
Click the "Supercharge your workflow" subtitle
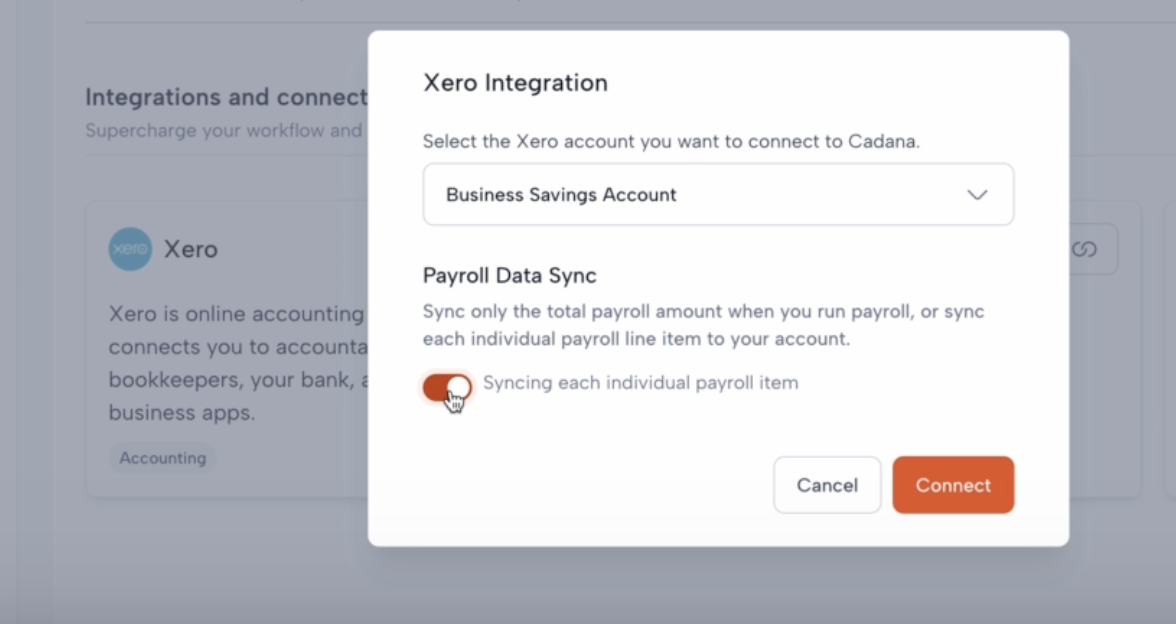point(223,131)
